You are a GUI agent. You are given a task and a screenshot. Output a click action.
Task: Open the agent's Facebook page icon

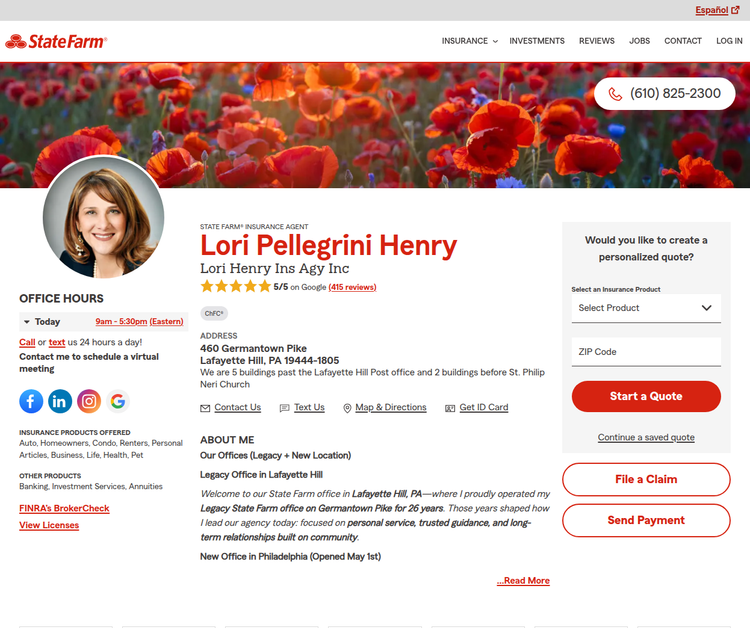pos(31,401)
